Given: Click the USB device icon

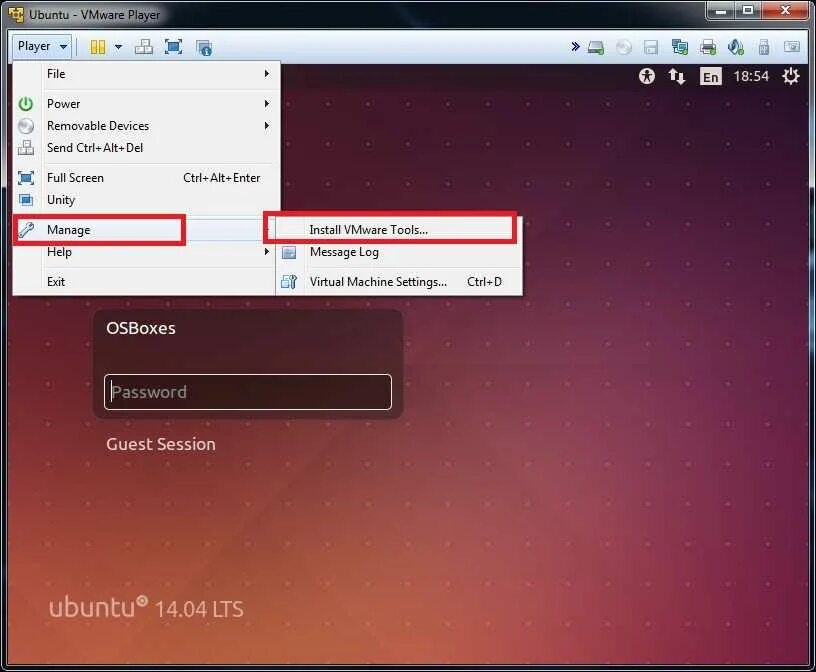Looking at the screenshot, I should [x=763, y=47].
